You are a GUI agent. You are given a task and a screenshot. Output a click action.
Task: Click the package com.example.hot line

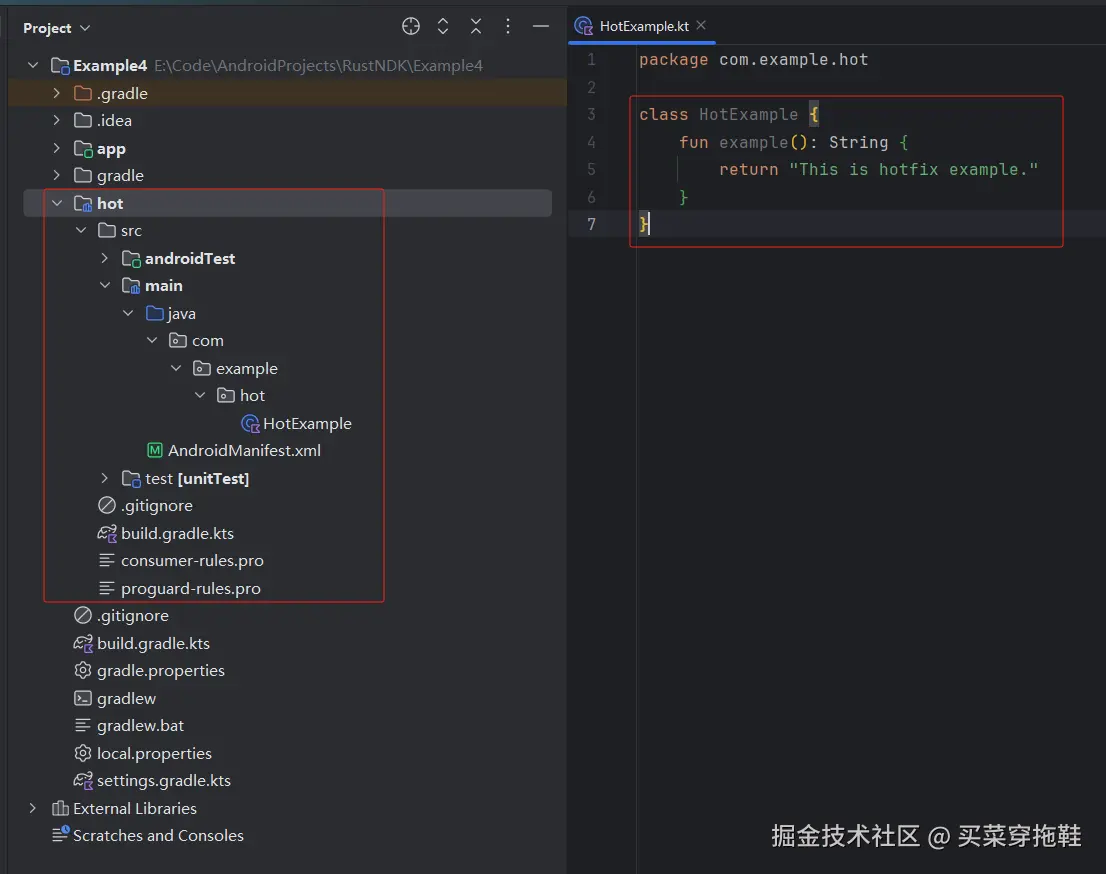753,60
